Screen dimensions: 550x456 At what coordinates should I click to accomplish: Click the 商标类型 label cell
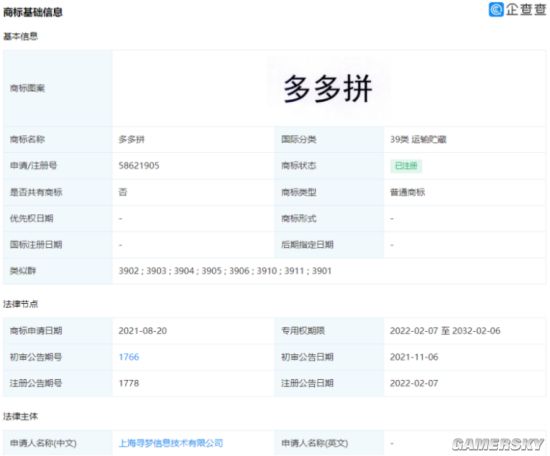pos(329,192)
